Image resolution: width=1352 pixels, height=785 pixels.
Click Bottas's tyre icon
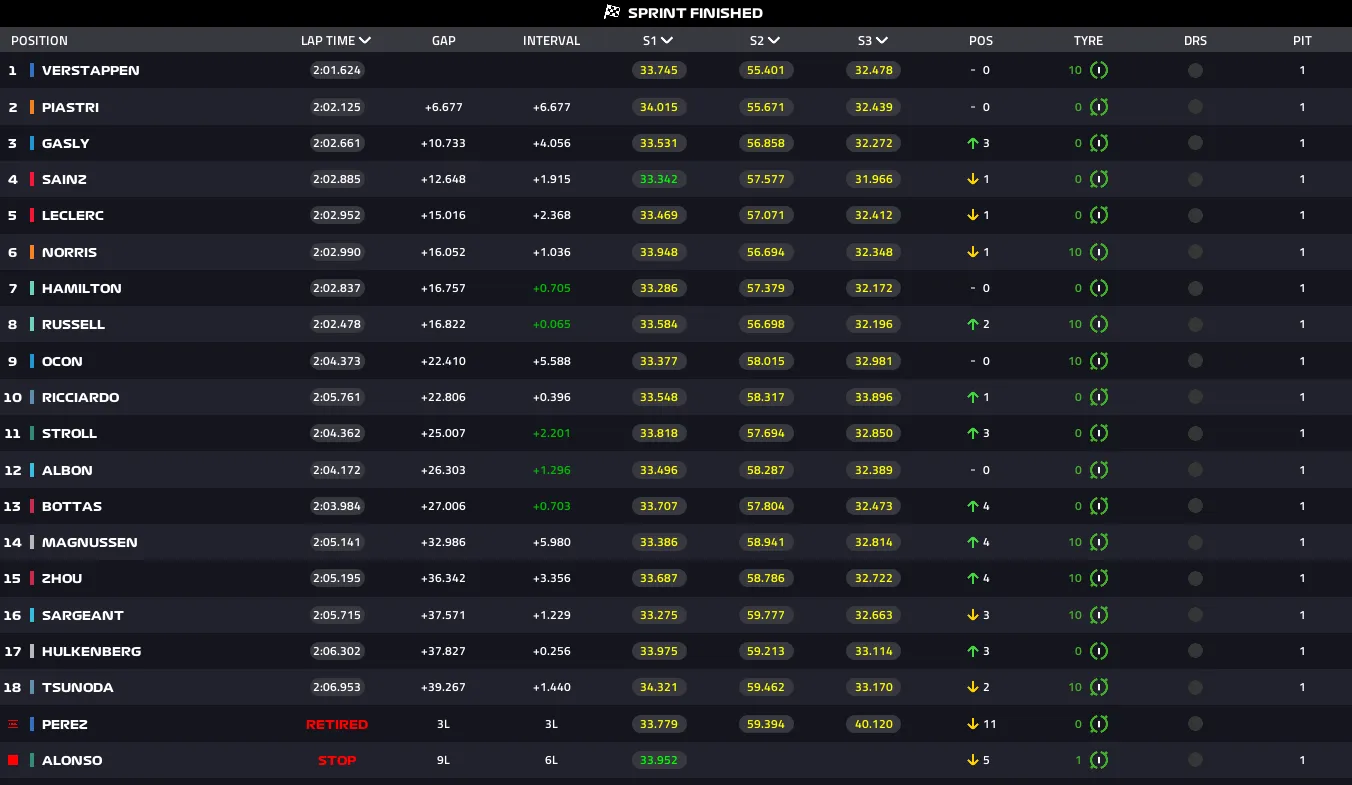coord(1099,506)
